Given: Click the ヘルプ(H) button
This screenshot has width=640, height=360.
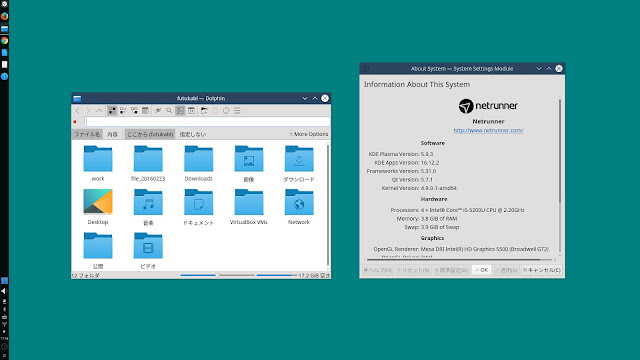Looking at the screenshot, I should [x=378, y=270].
